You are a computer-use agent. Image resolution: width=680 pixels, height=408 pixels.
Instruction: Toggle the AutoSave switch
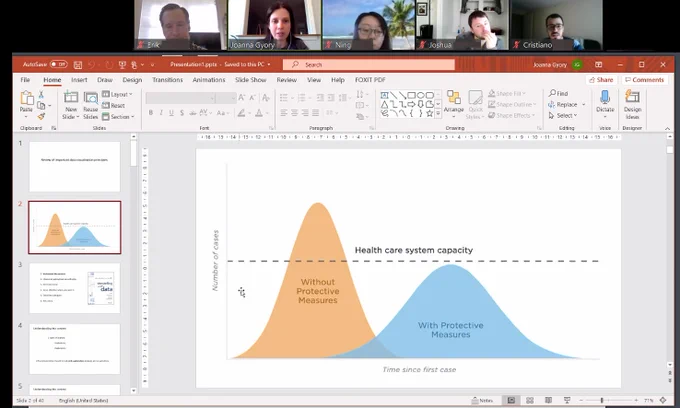(x=58, y=64)
